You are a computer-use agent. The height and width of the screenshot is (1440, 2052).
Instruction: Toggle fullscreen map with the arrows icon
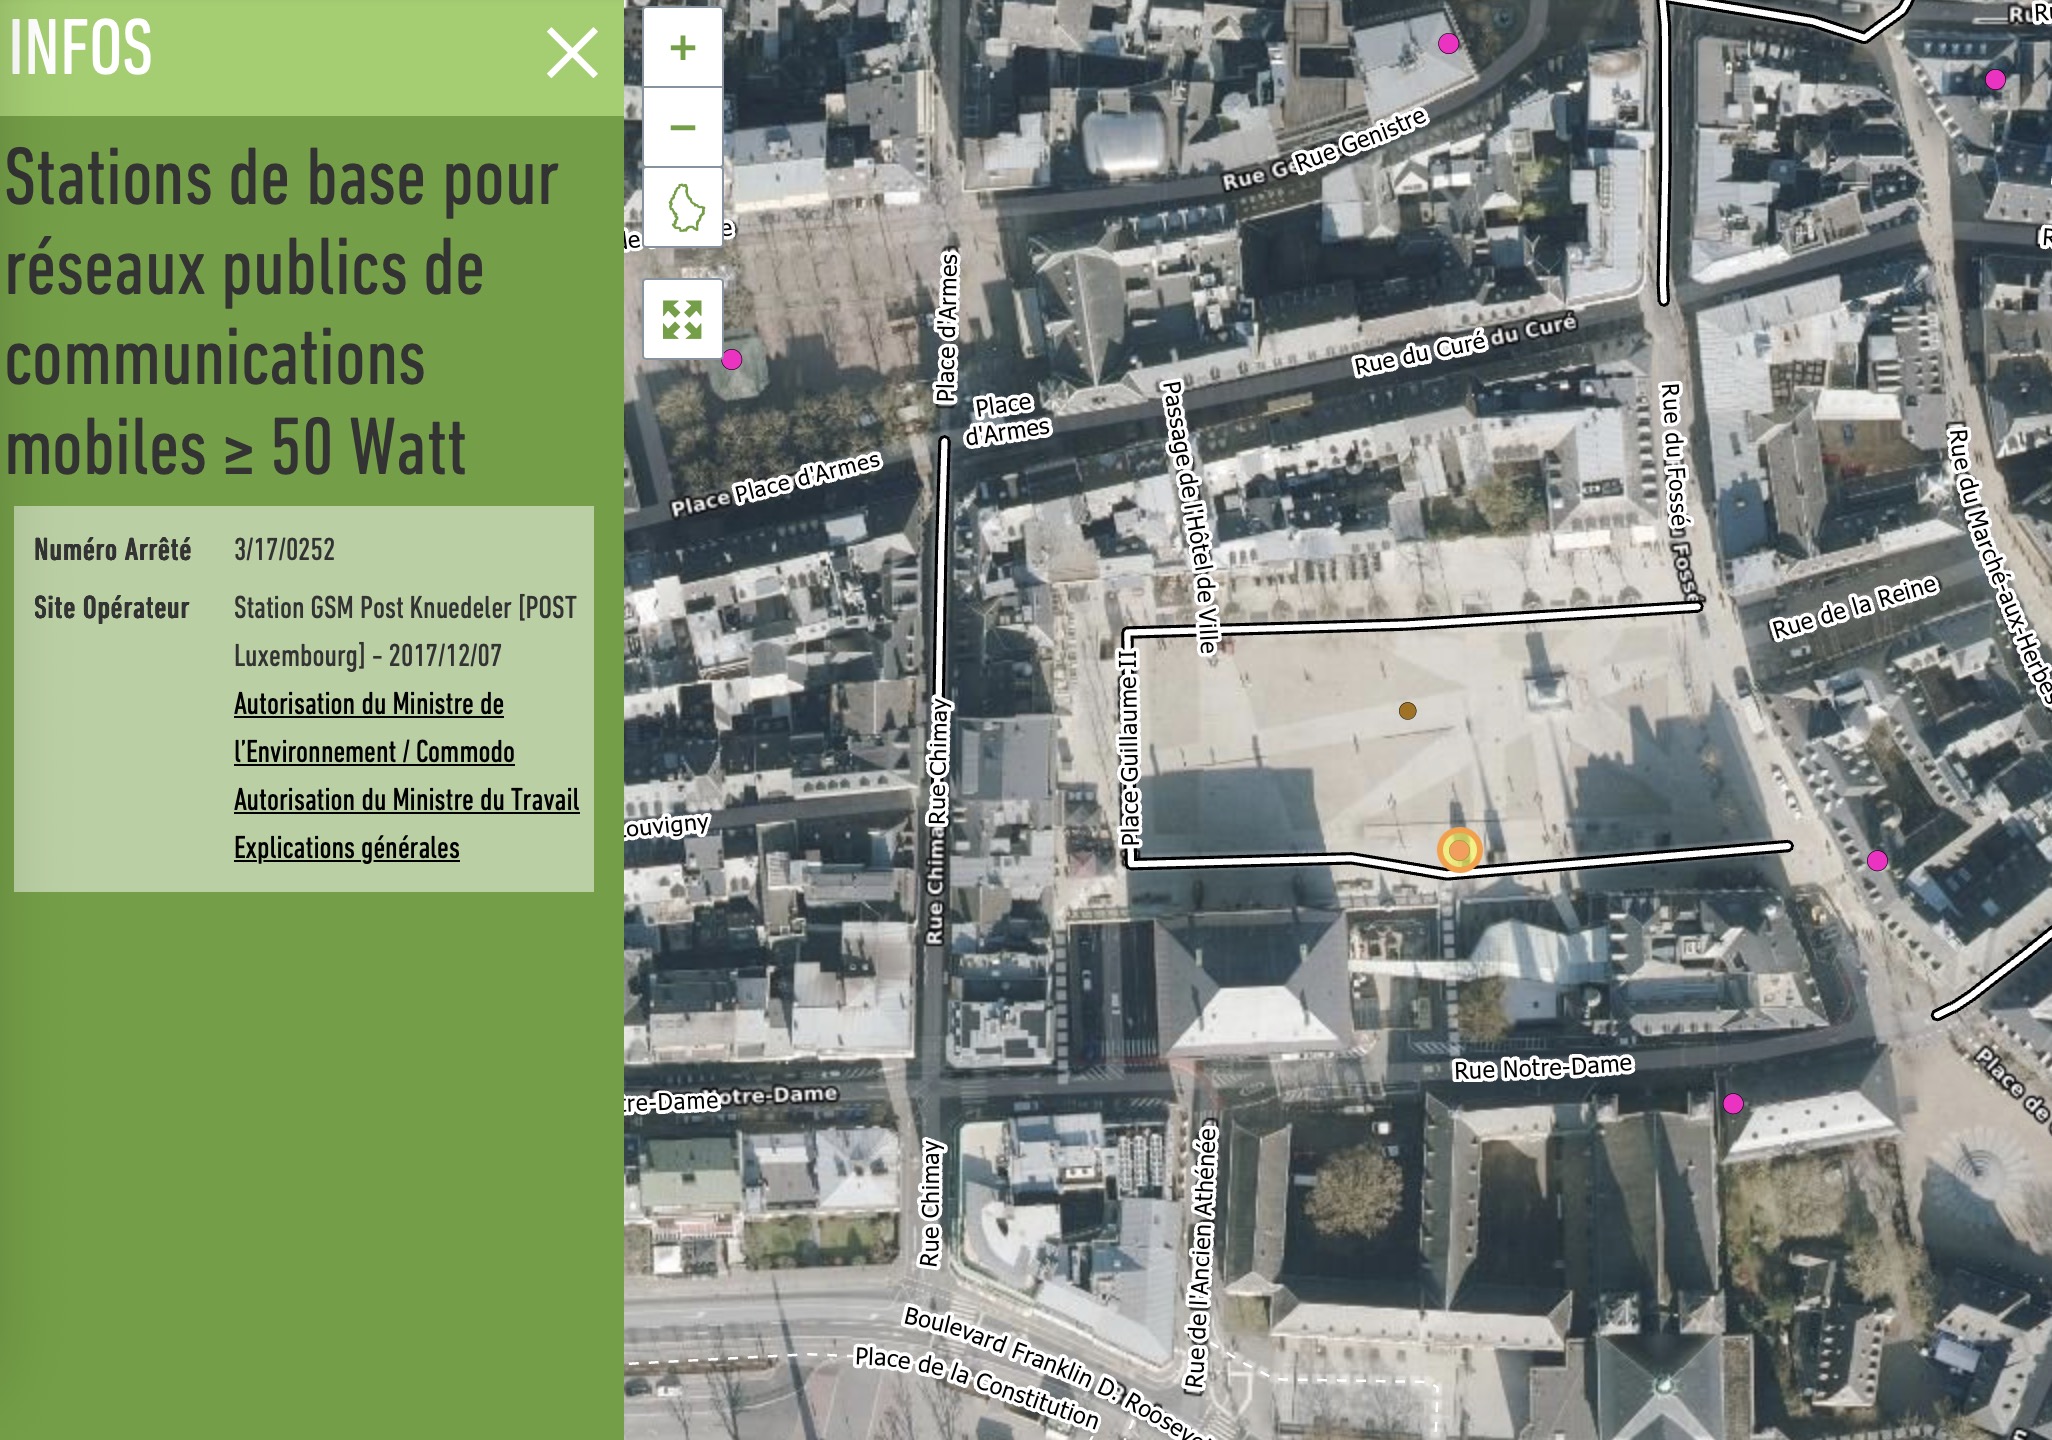pos(683,319)
